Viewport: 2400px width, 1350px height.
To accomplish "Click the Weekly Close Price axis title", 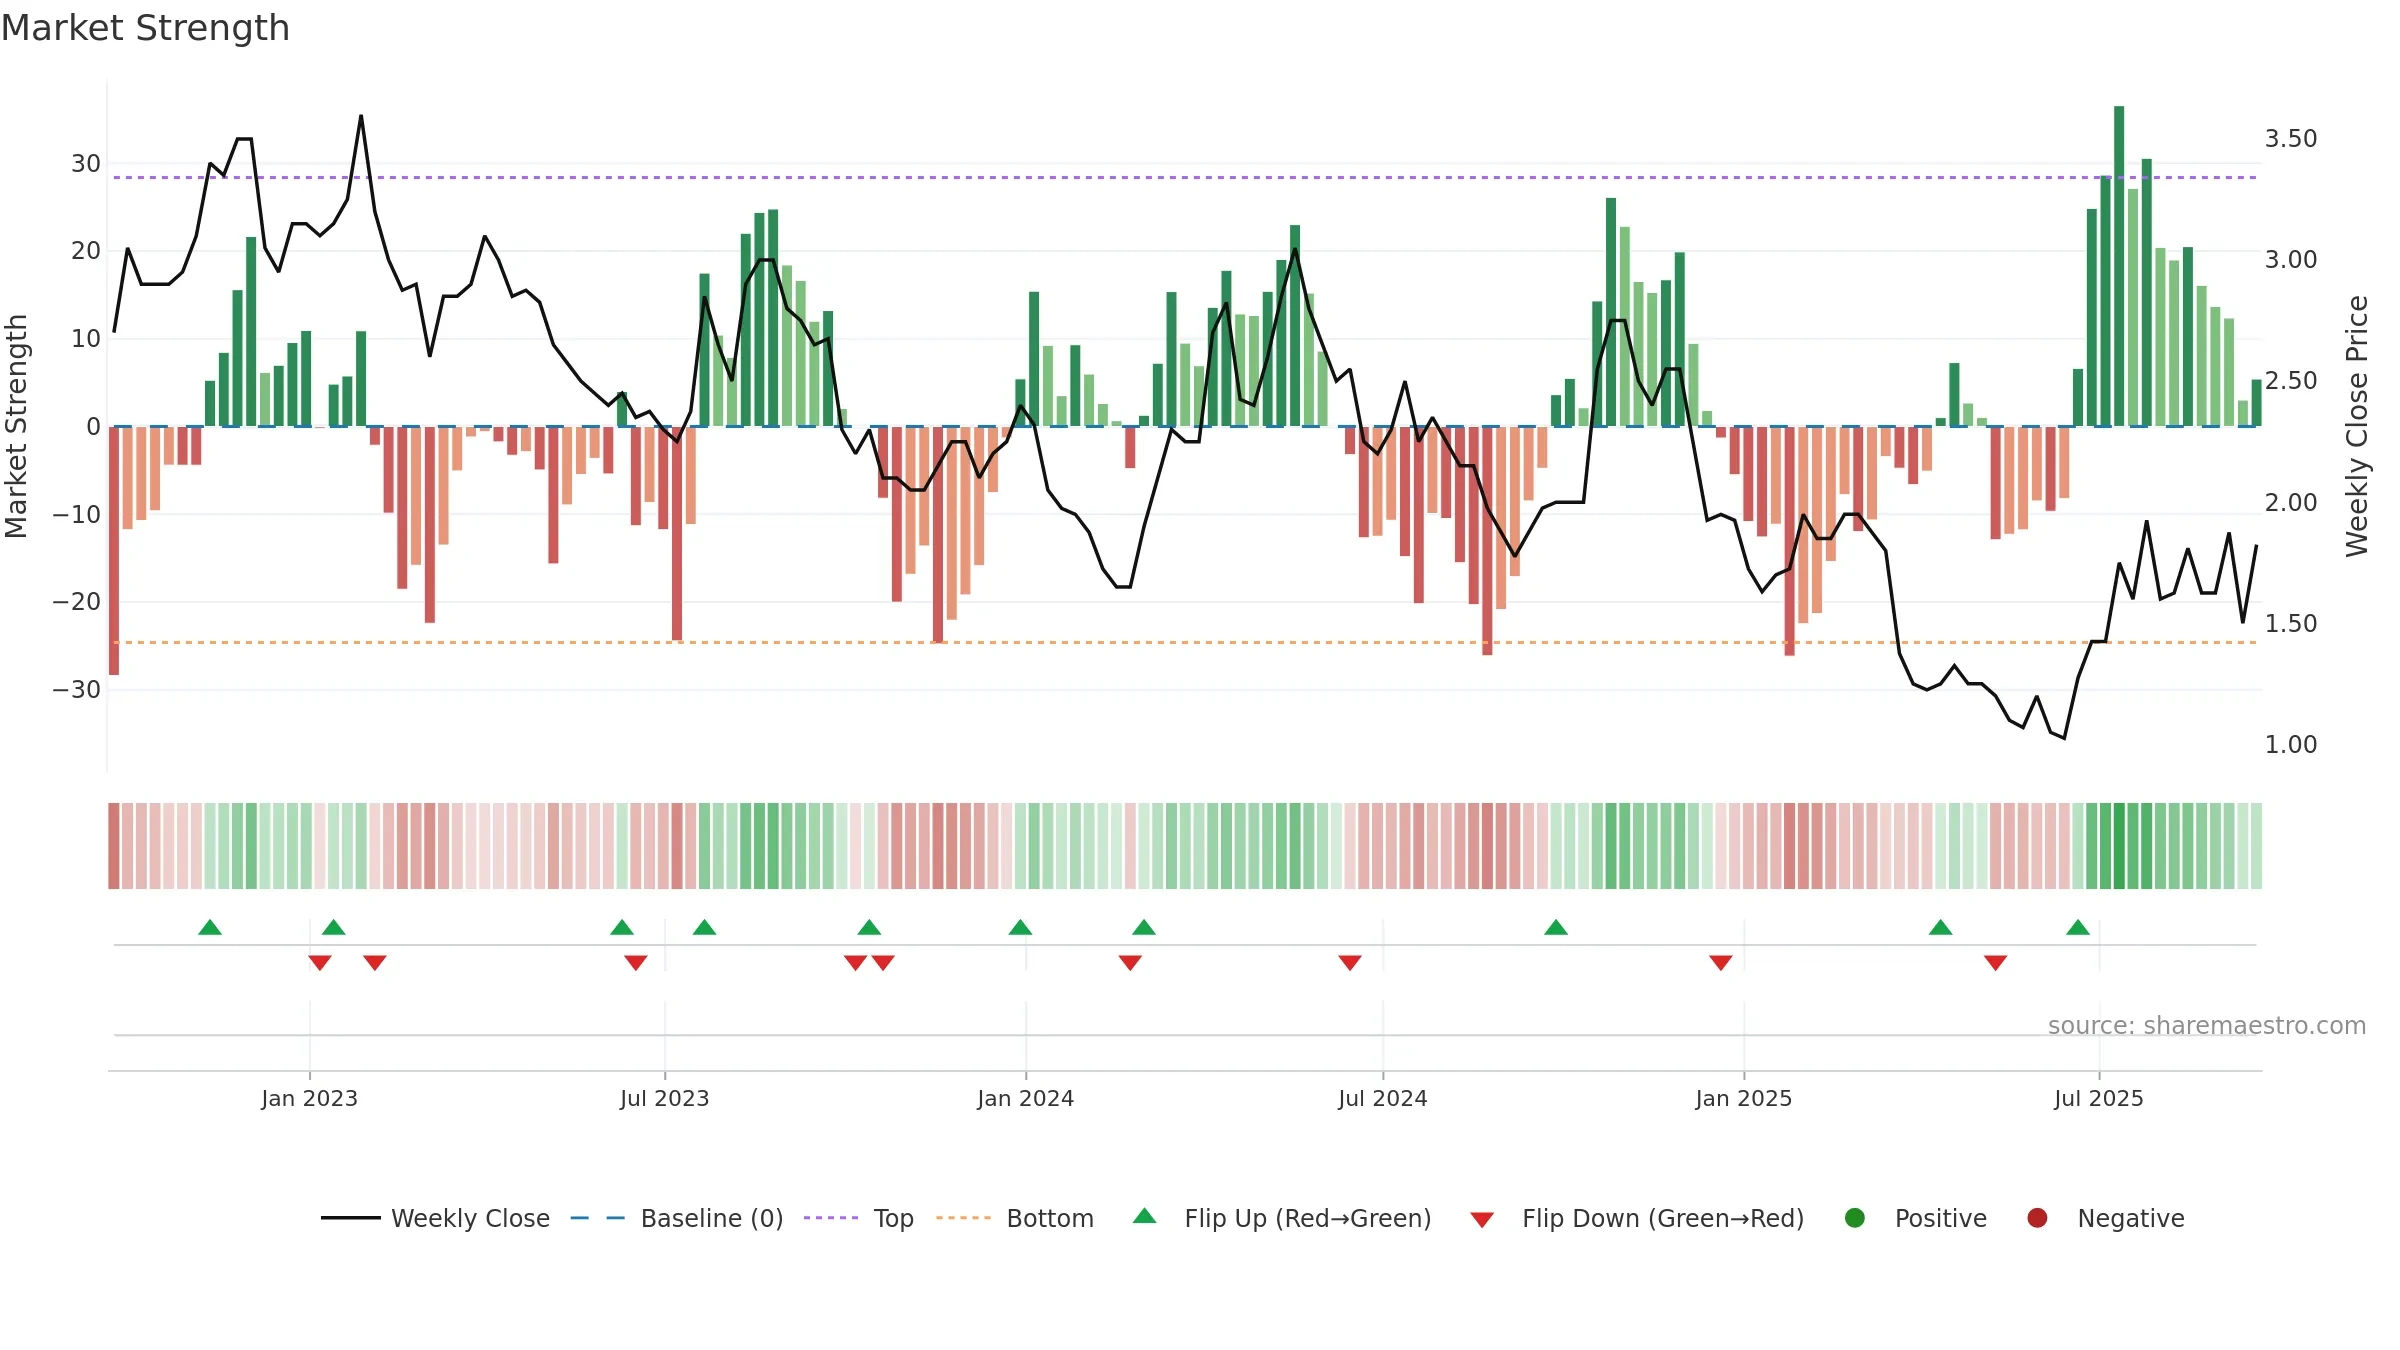I will coord(2357,426).
